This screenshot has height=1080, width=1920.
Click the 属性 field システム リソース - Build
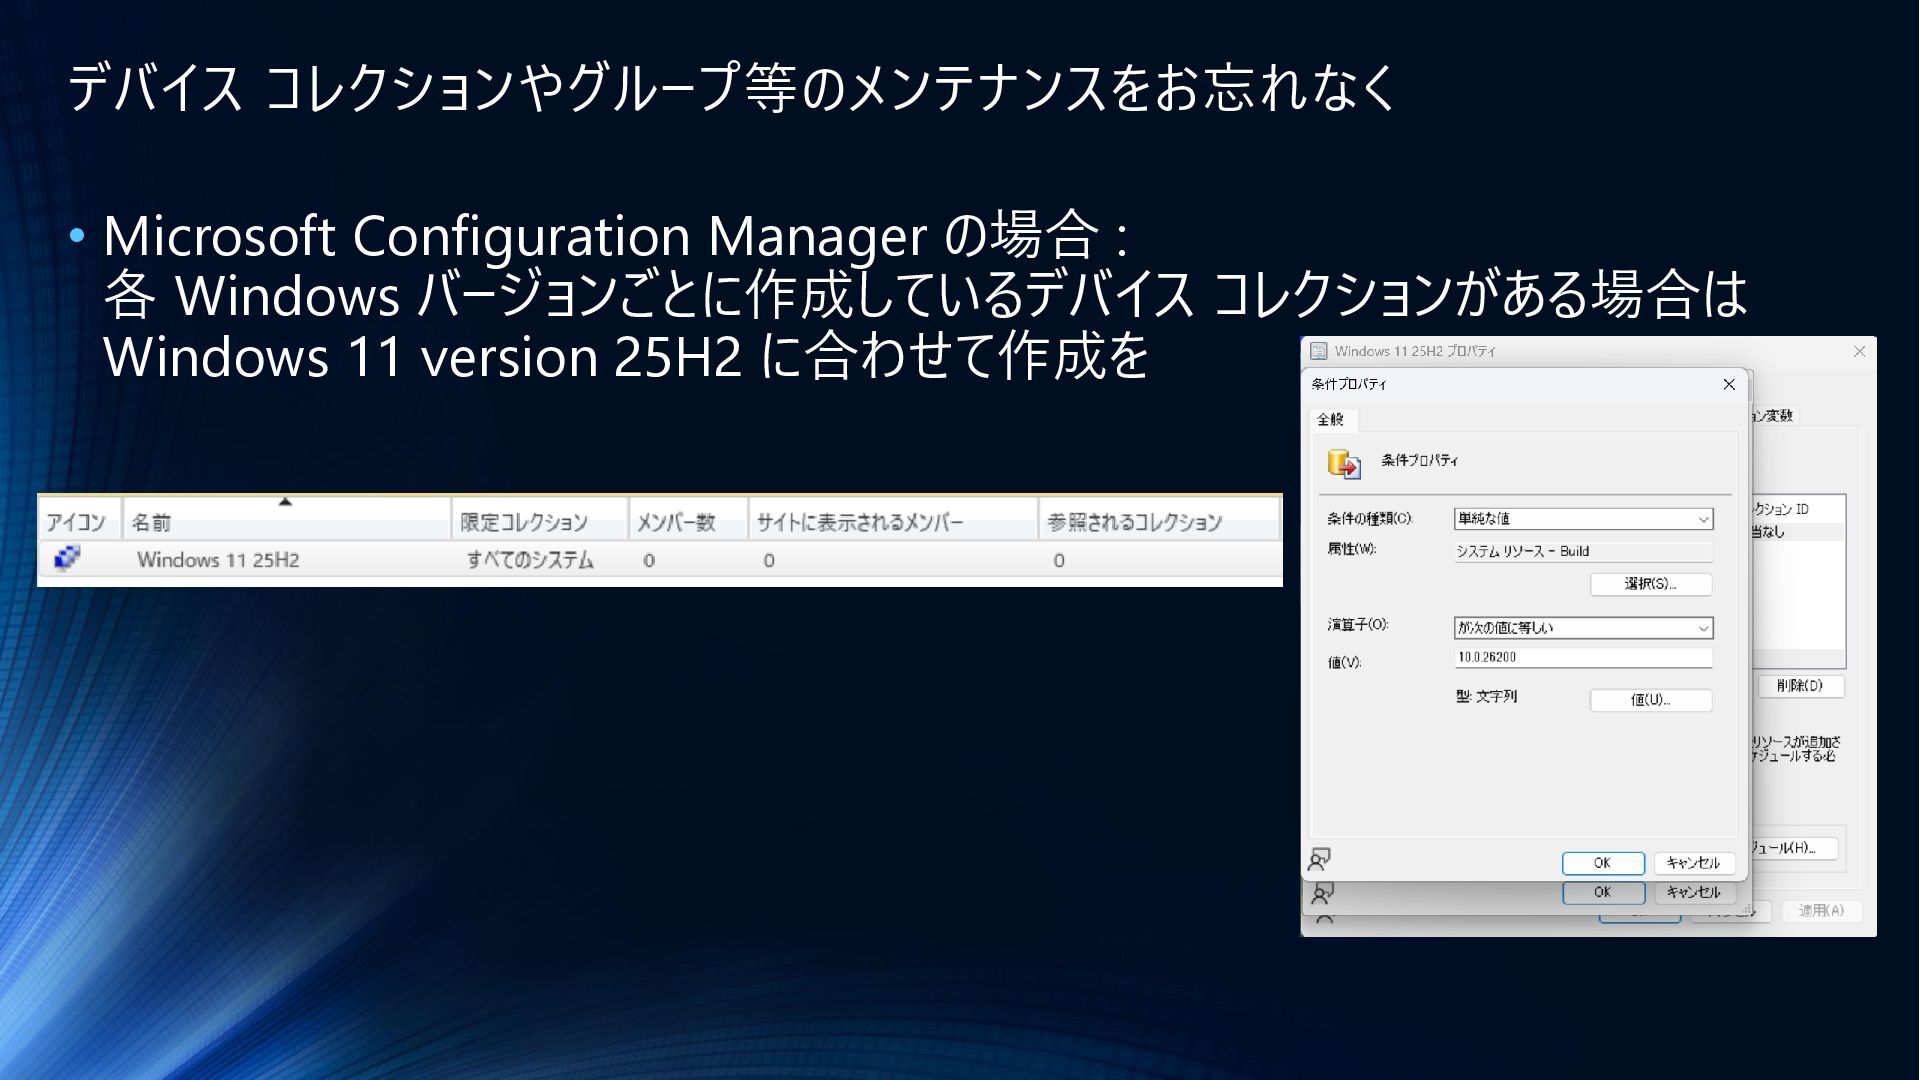(x=1583, y=551)
